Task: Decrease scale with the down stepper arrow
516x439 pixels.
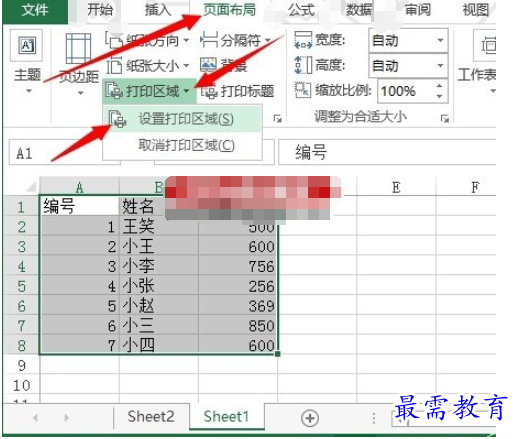Action: [x=440, y=96]
